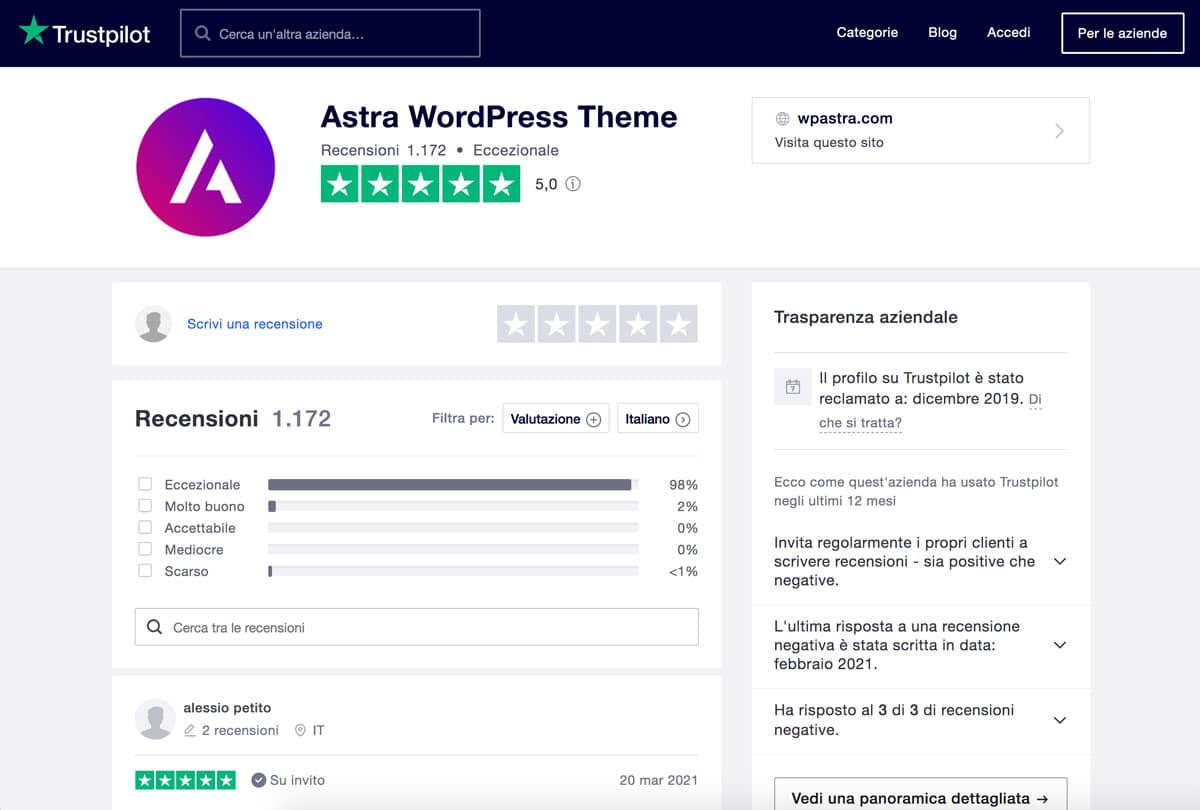Image resolution: width=1200 pixels, height=810 pixels.
Task: Click the Cerca tra le recensioni input field
Action: point(417,627)
